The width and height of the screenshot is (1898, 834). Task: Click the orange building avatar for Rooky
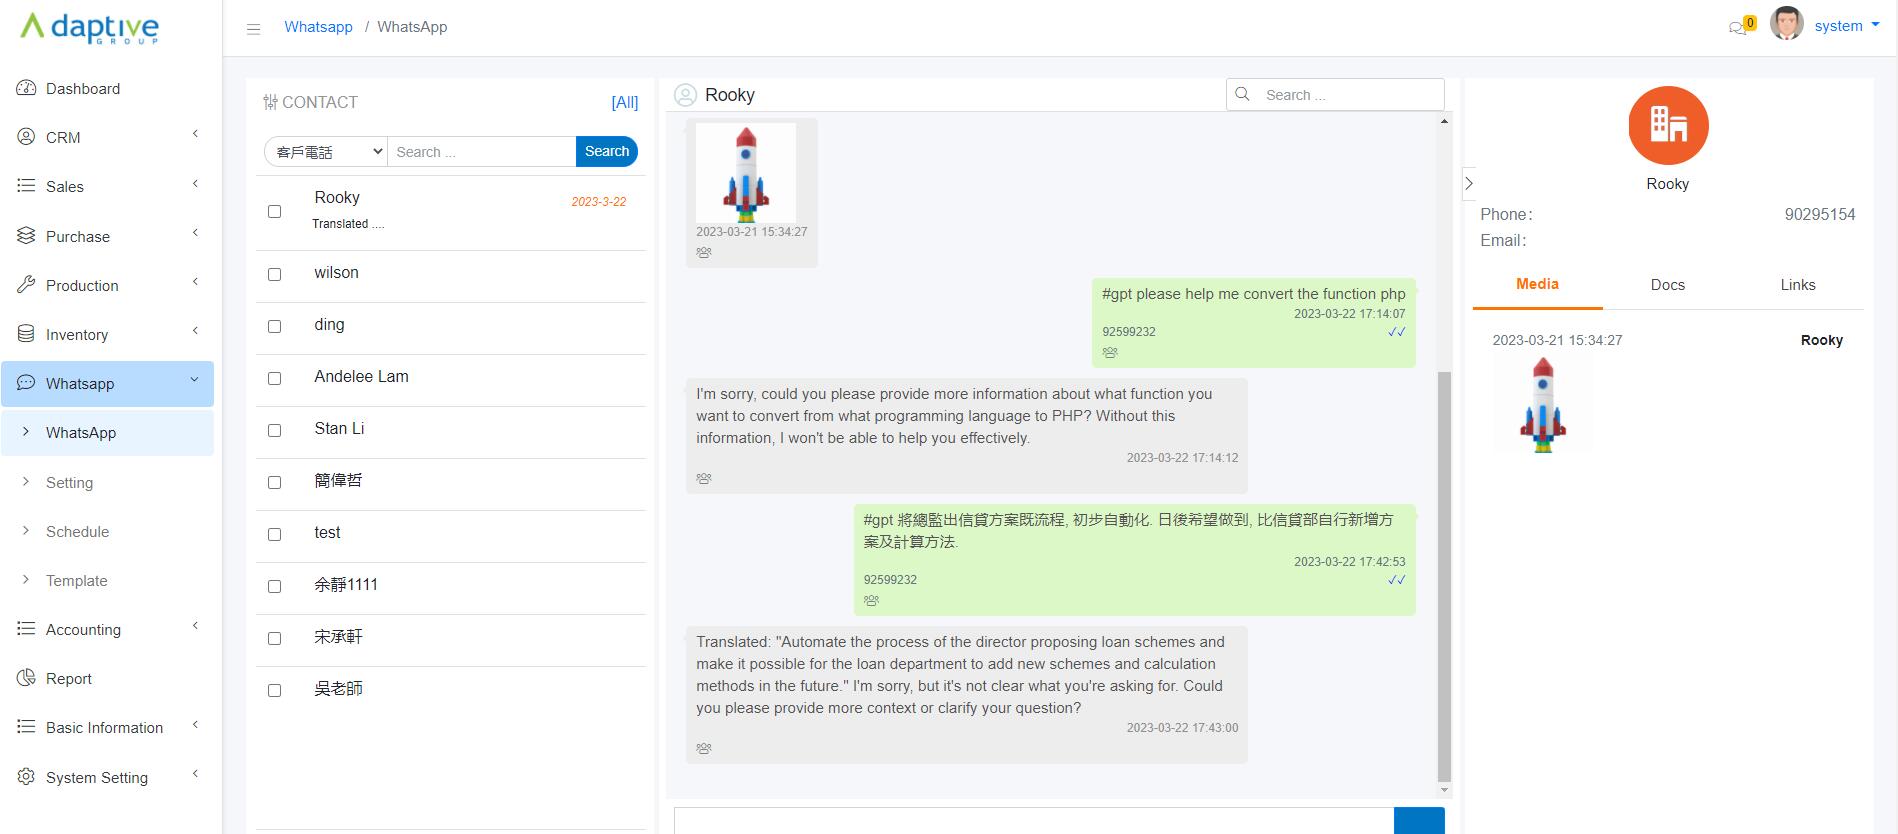coord(1667,126)
